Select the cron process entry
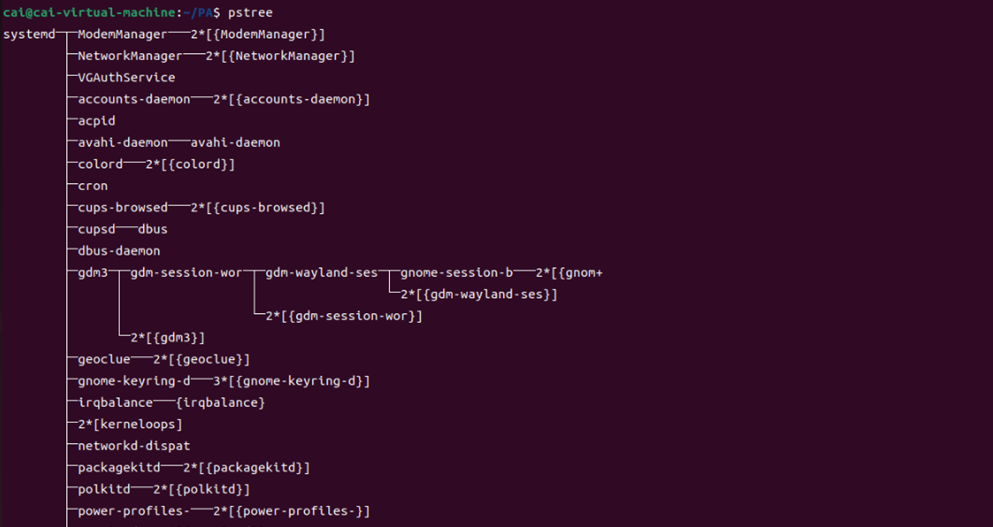The image size is (993, 527). (93, 186)
